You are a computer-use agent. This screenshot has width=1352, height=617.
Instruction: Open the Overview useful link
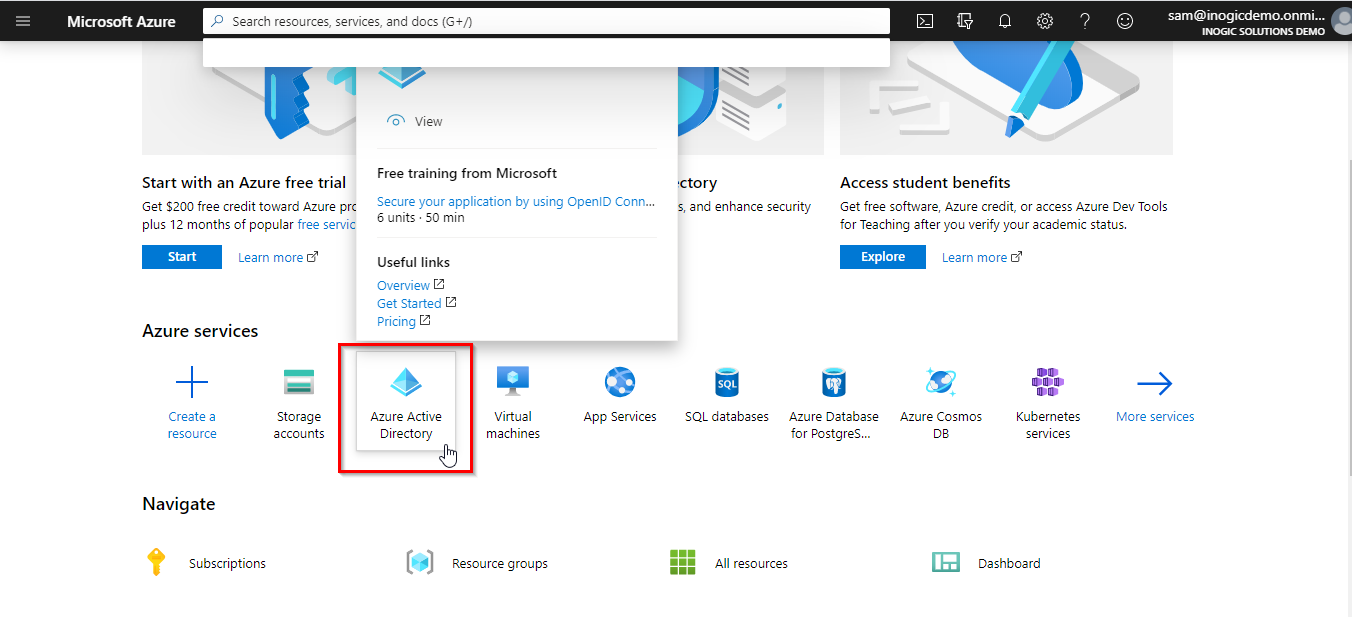coord(410,285)
